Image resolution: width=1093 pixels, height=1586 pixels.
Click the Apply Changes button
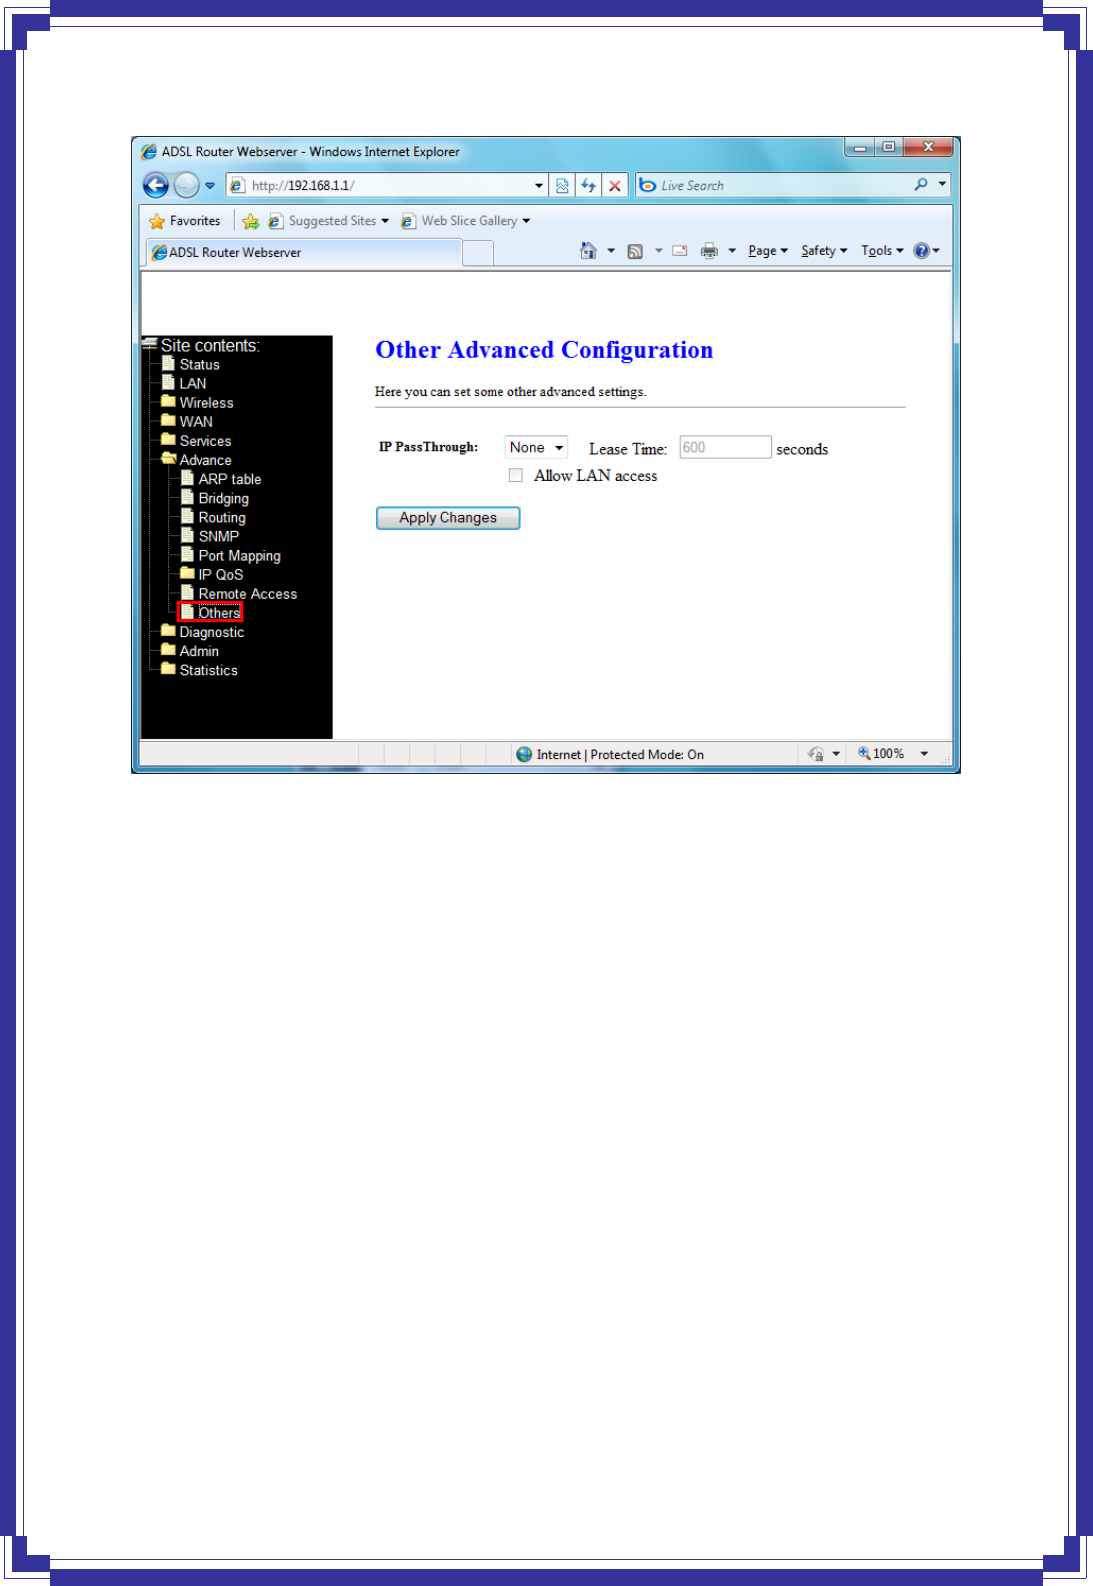[x=448, y=518]
